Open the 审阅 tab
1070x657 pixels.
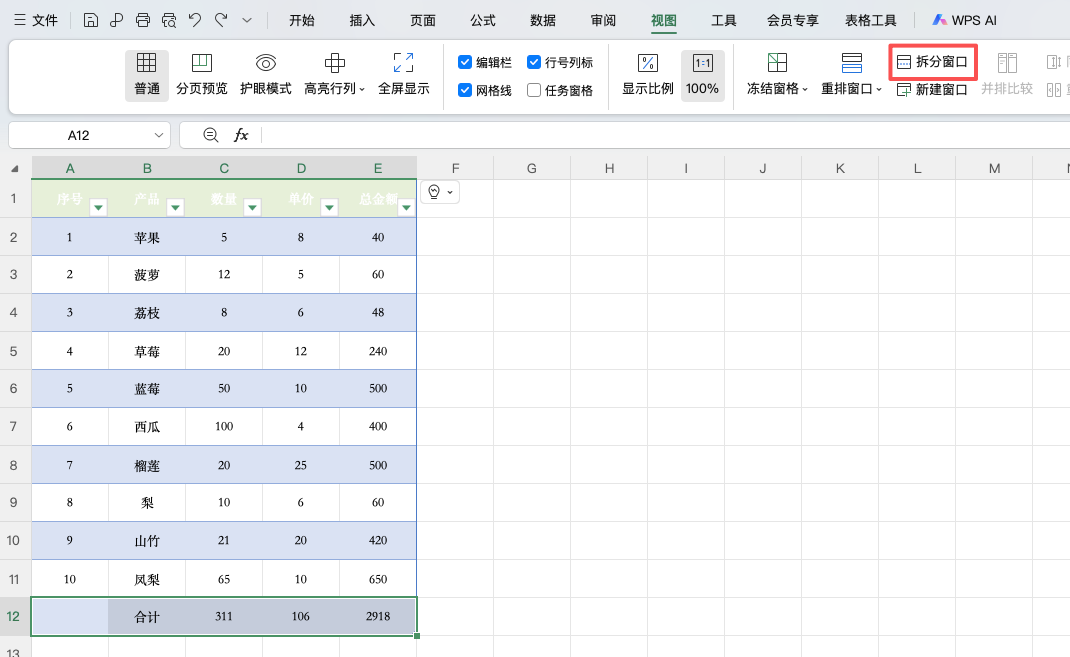[603, 20]
